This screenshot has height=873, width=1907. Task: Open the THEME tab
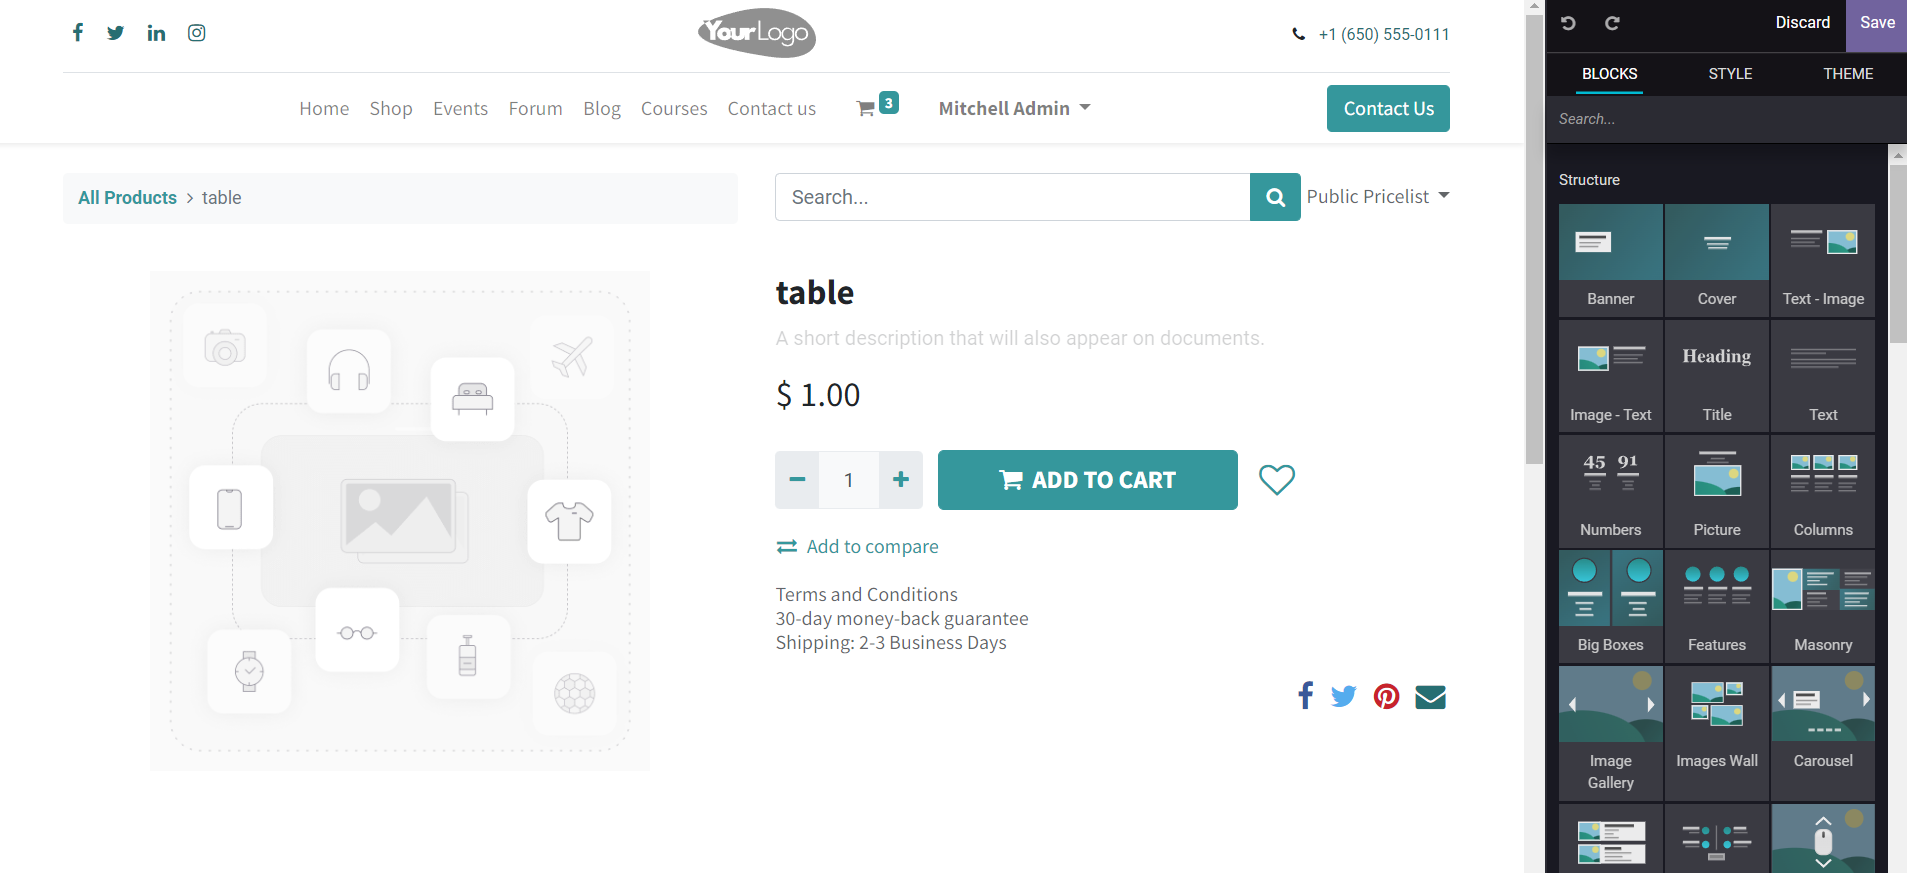tap(1846, 74)
